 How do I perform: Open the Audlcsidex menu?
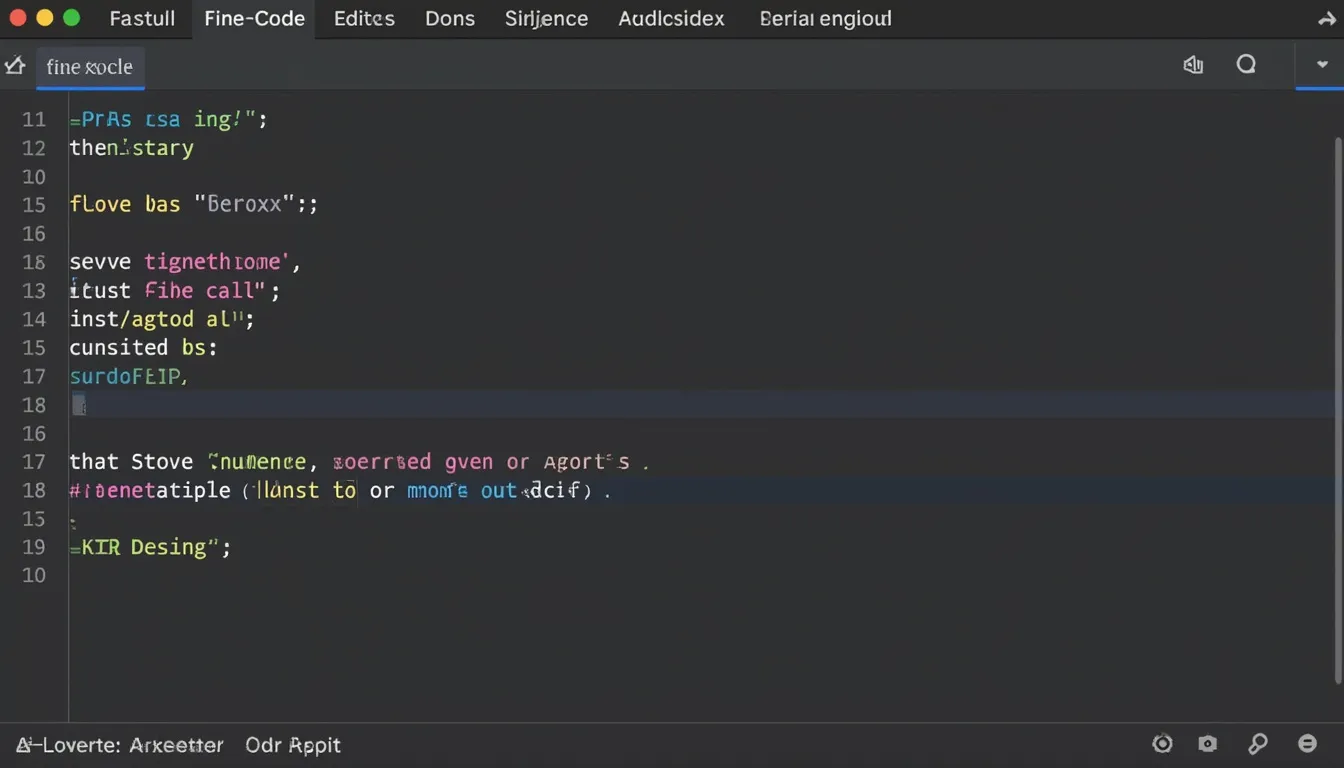pyautogui.click(x=671, y=18)
